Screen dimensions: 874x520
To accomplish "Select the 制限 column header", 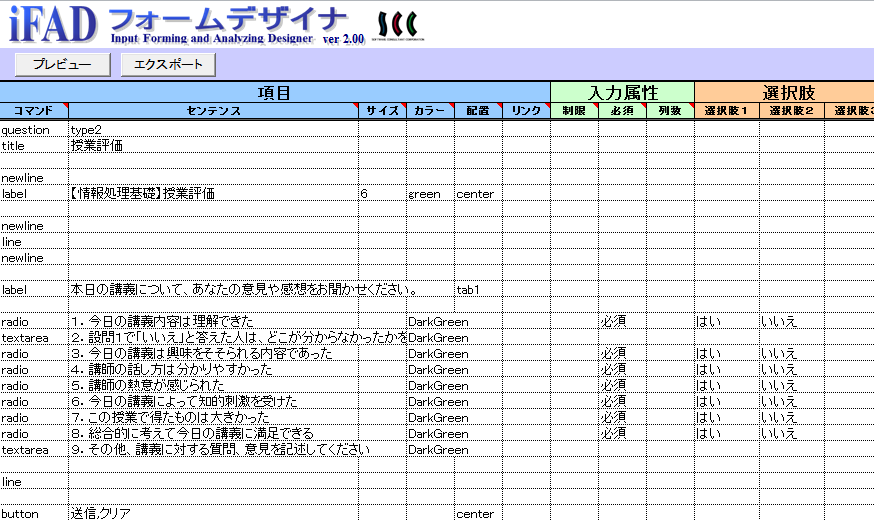I will pyautogui.click(x=574, y=111).
